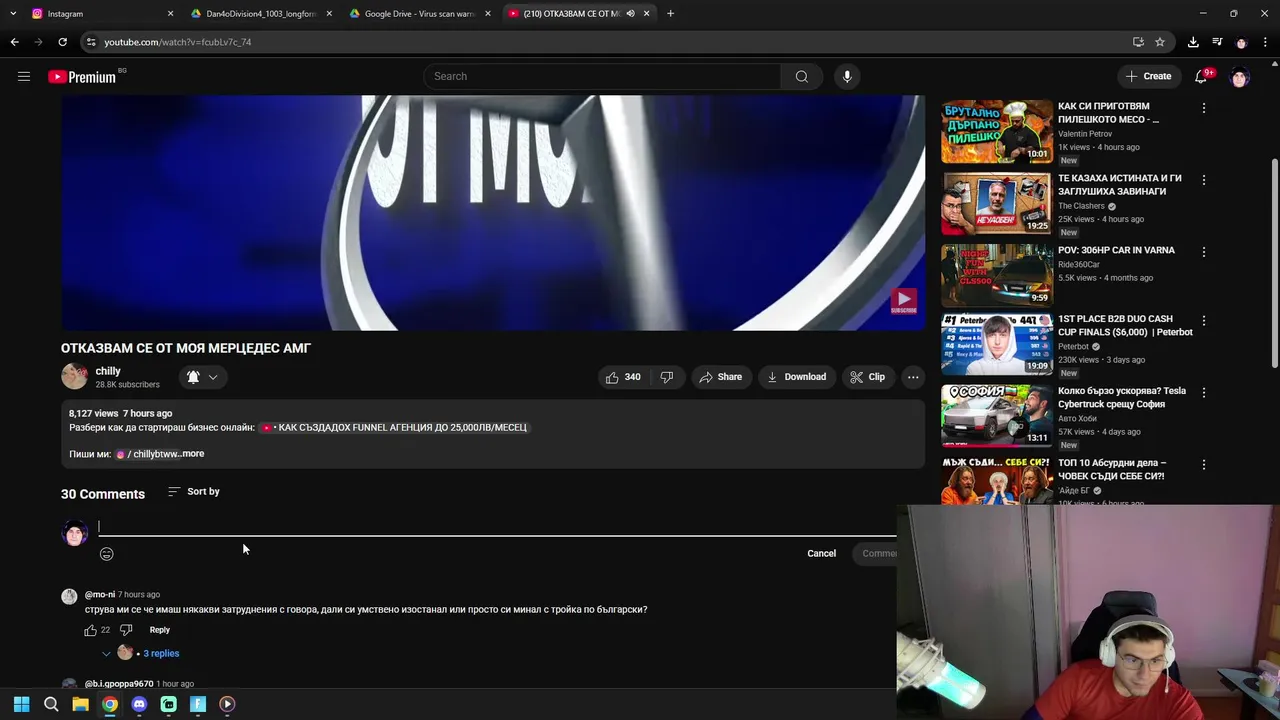Like the @mo-ni comment
Screen dimensions: 1280x720
pyautogui.click(x=91, y=630)
